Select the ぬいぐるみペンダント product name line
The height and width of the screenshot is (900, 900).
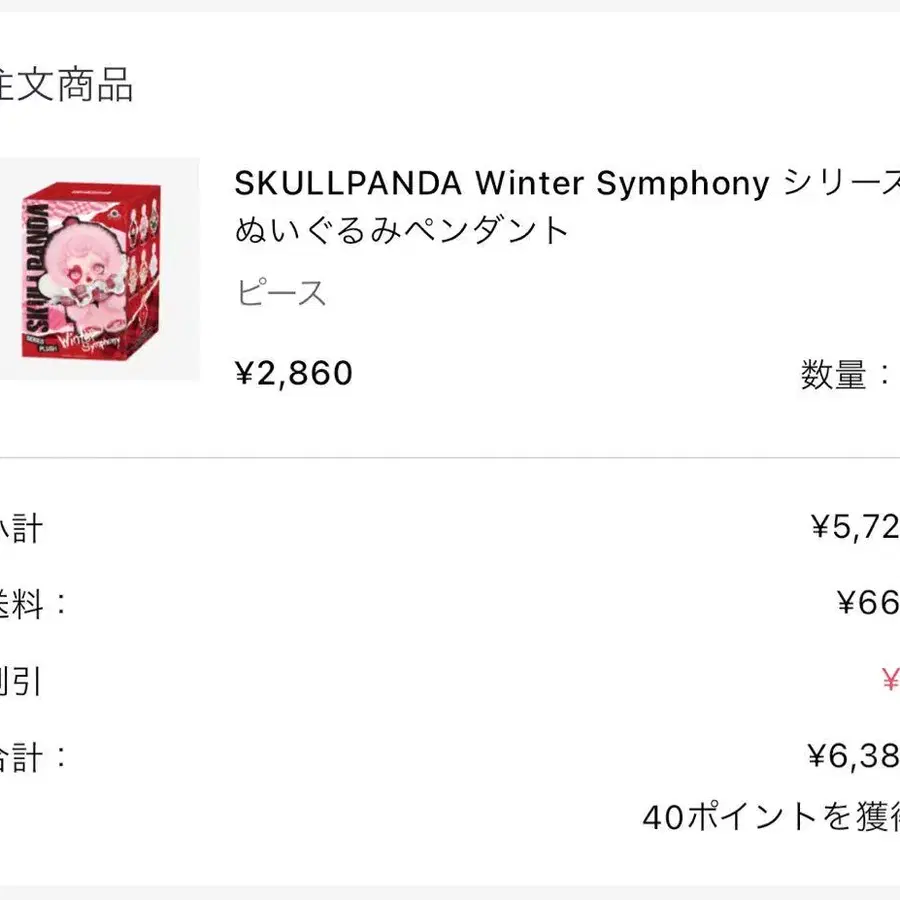(x=401, y=230)
